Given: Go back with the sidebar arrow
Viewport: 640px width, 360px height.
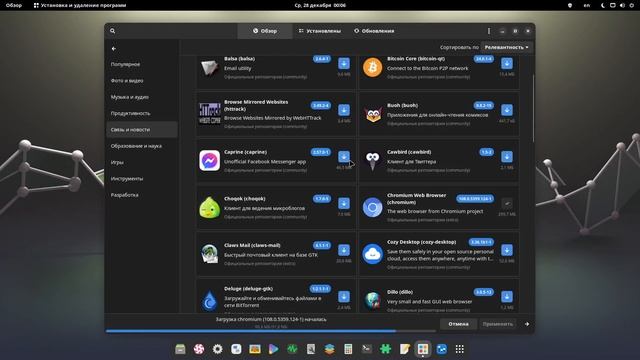Looking at the screenshot, I should point(114,49).
